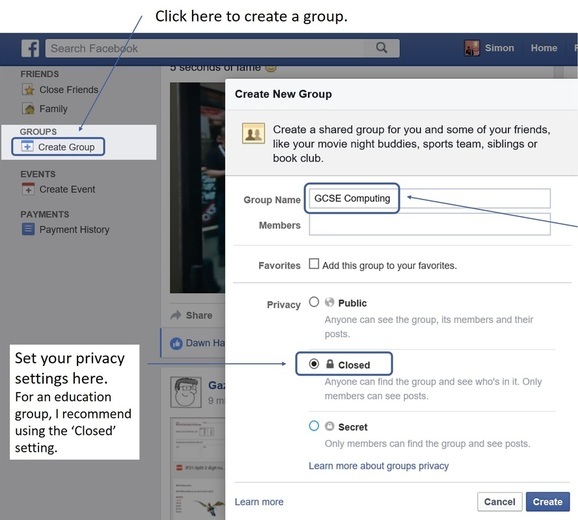Click the search magnifier icon

tap(382, 48)
